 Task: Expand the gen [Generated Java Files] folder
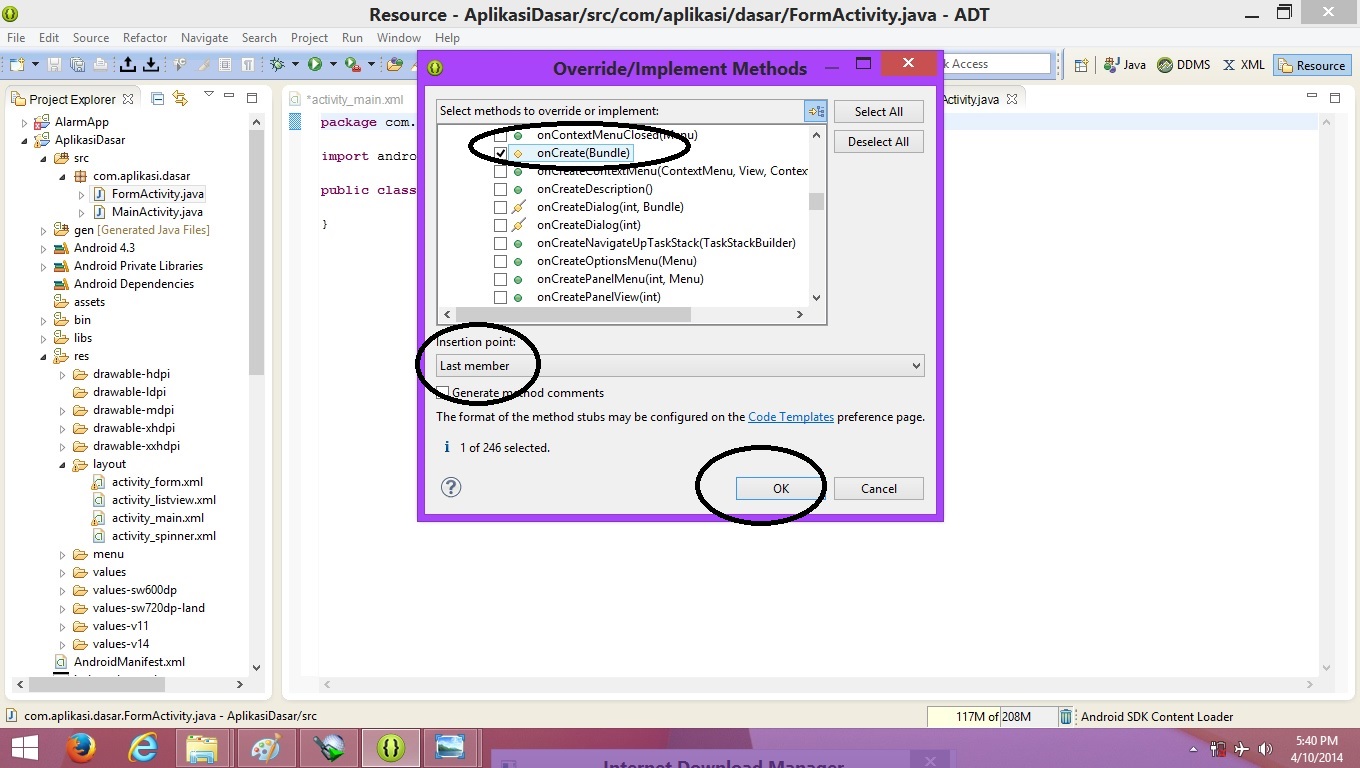[x=44, y=230]
